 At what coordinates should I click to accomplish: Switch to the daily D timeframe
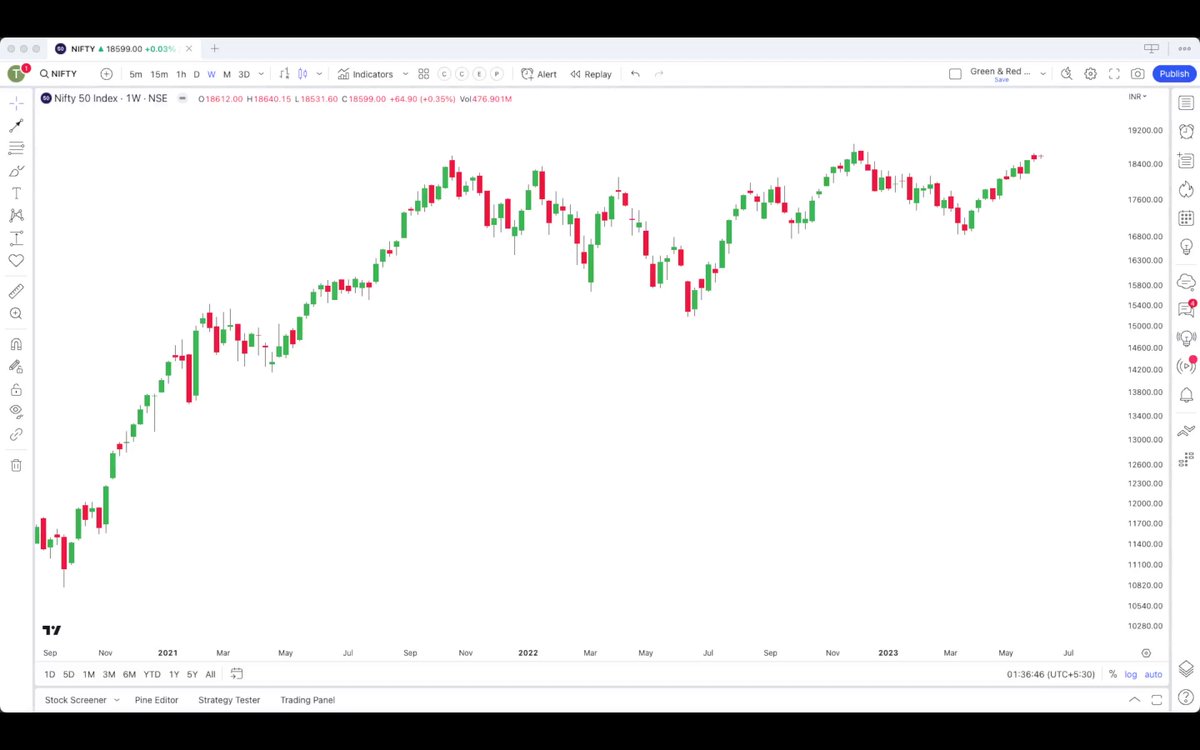pyautogui.click(x=197, y=74)
